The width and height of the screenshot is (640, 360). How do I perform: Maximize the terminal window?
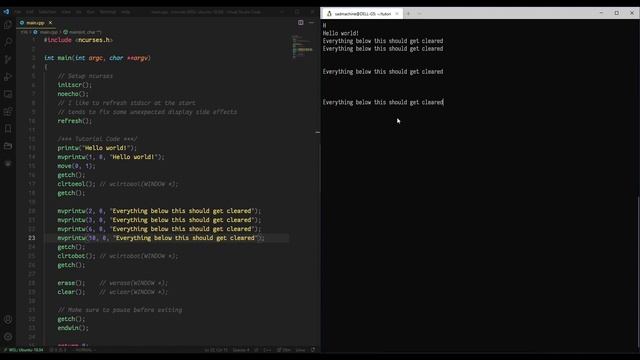tap(616, 13)
